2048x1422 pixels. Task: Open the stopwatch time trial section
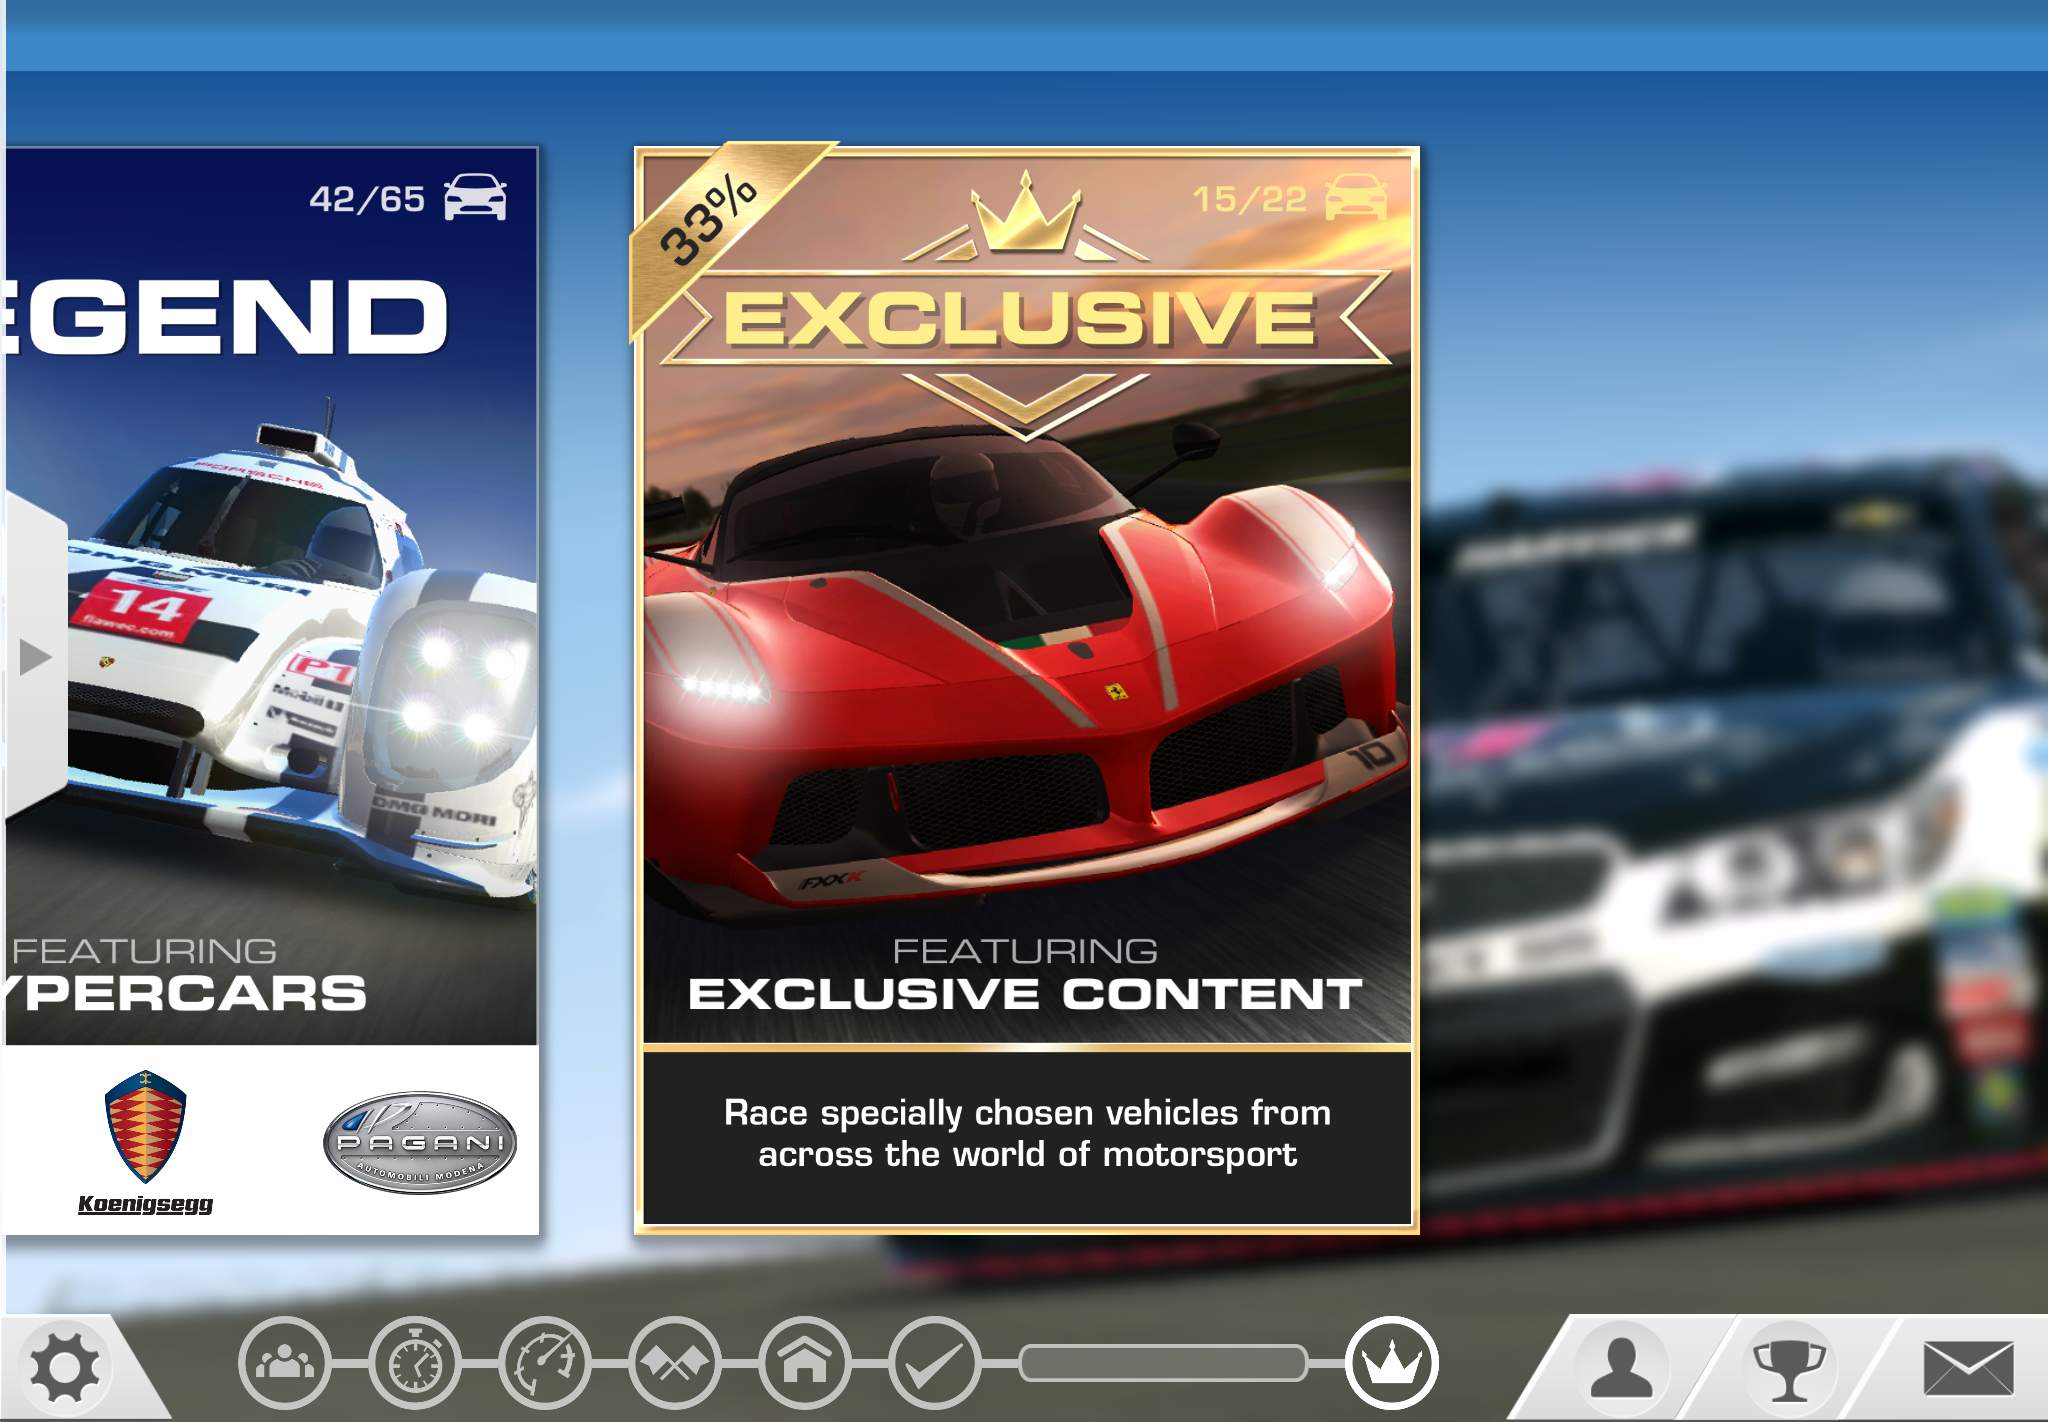tap(415, 1363)
